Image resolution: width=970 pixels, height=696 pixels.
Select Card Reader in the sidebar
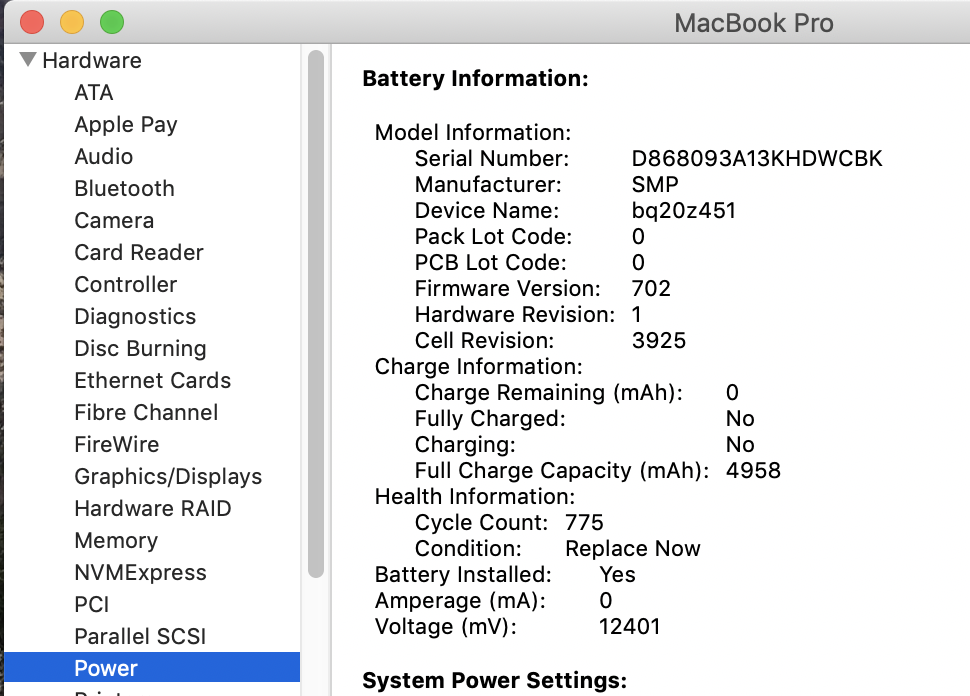139,252
